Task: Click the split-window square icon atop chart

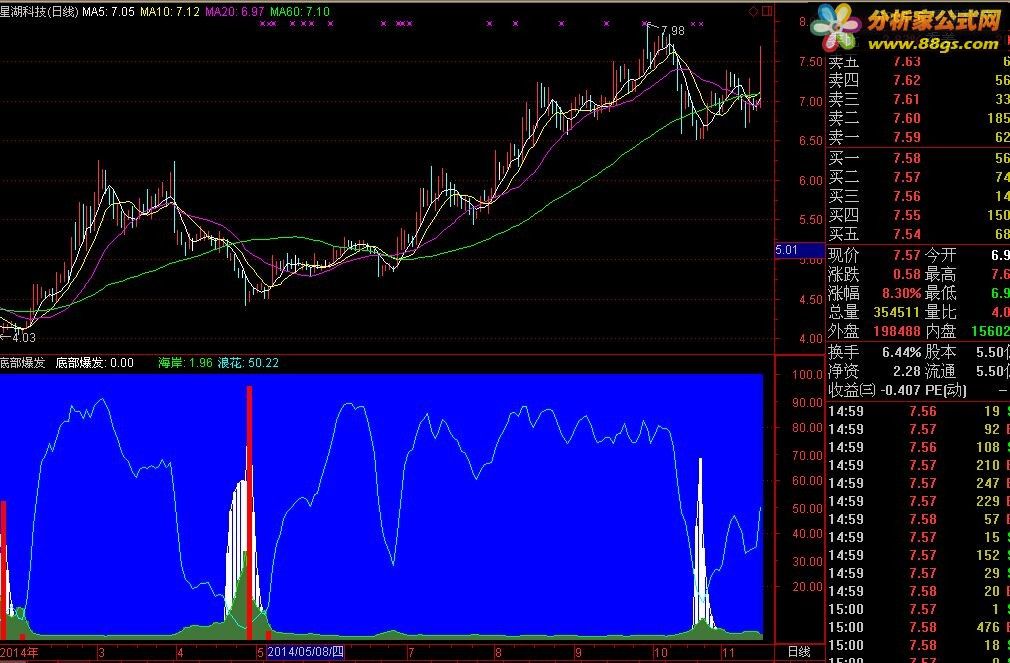Action: [767, 11]
